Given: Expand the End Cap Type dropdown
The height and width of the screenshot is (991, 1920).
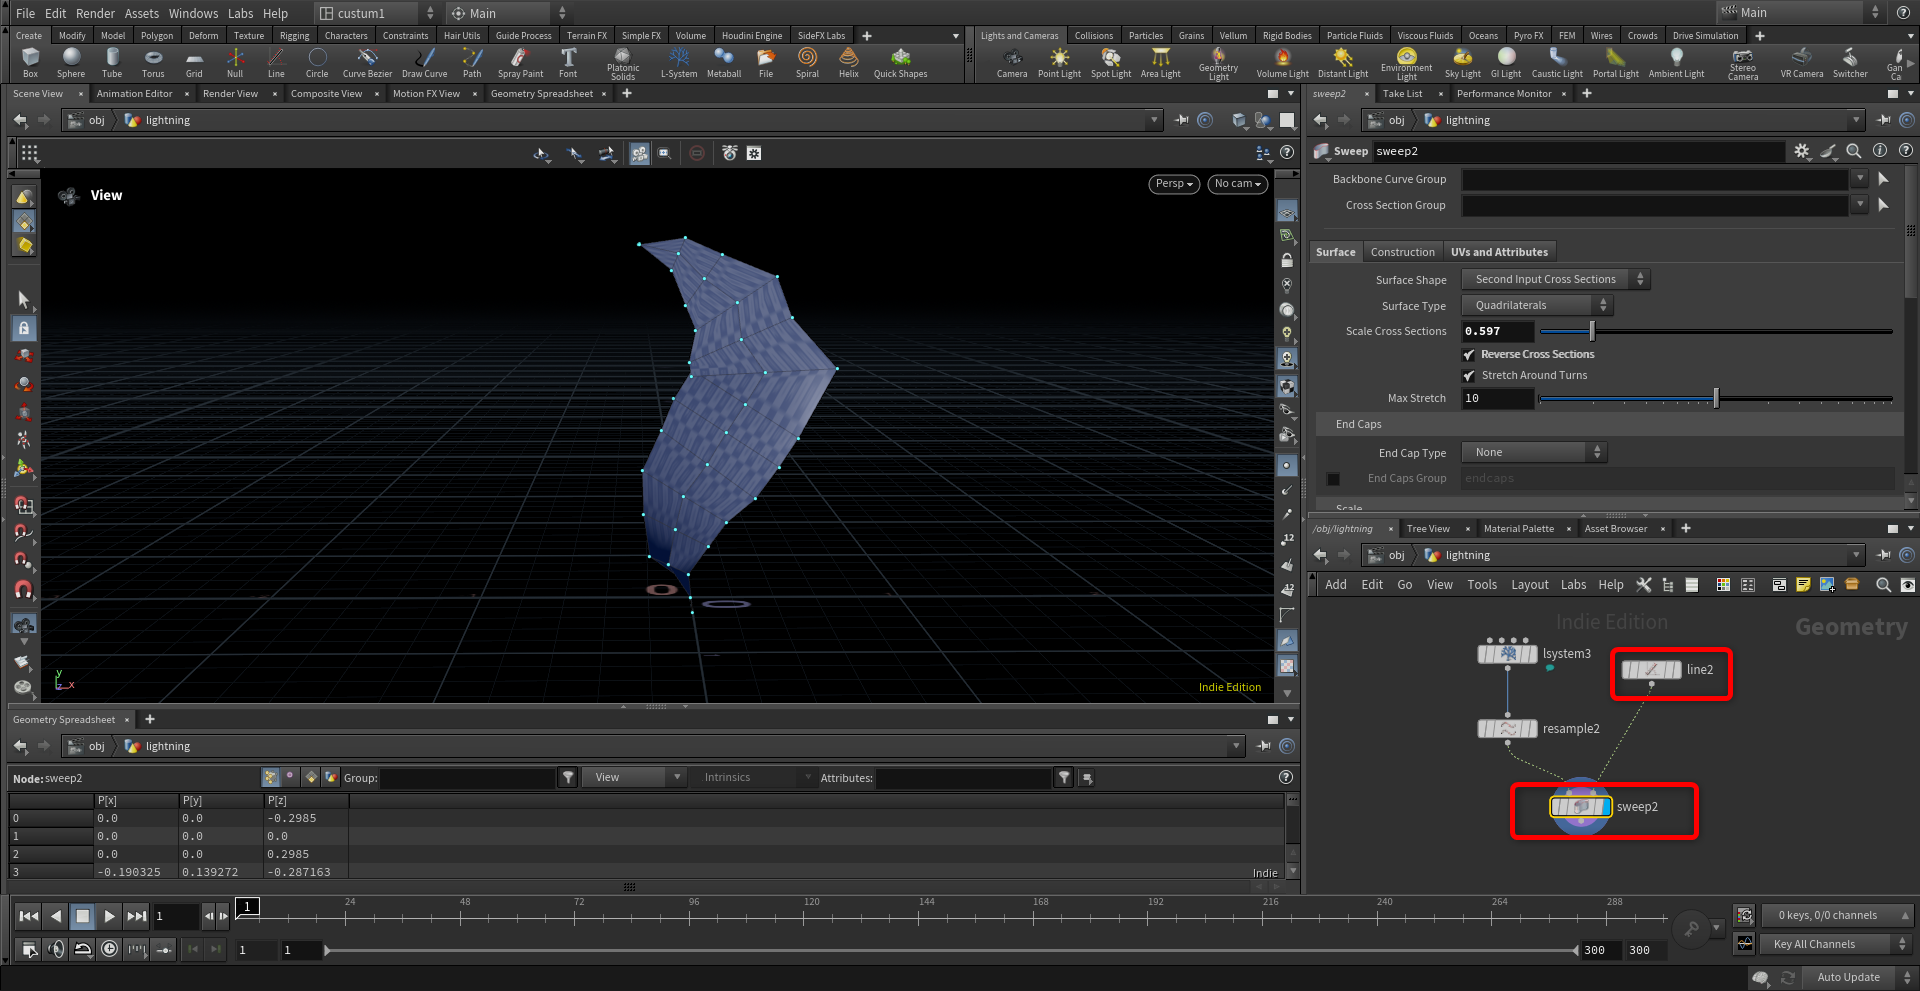Looking at the screenshot, I should pos(1533,453).
